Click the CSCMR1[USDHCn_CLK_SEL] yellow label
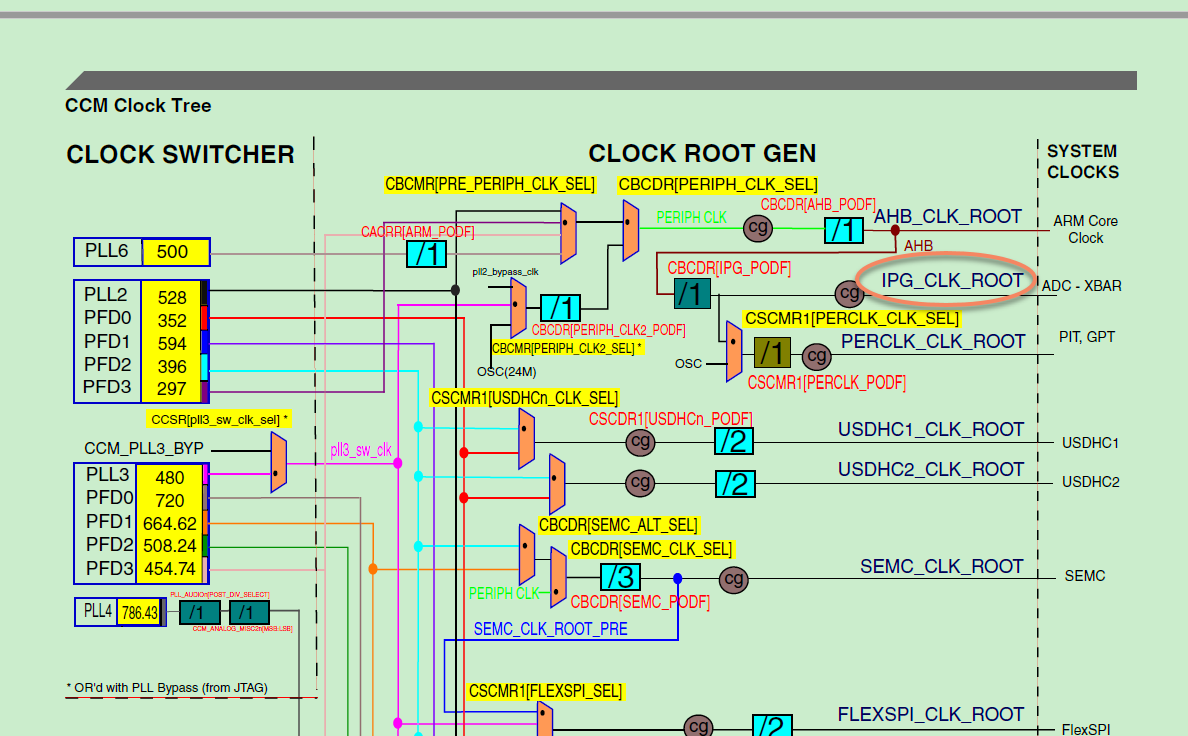This screenshot has width=1188, height=736. [x=524, y=398]
